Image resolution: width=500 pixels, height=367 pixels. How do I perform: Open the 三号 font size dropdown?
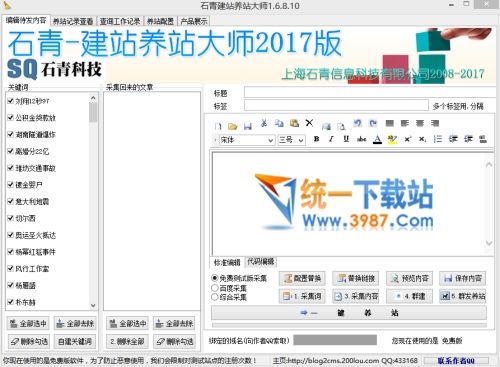click(291, 140)
